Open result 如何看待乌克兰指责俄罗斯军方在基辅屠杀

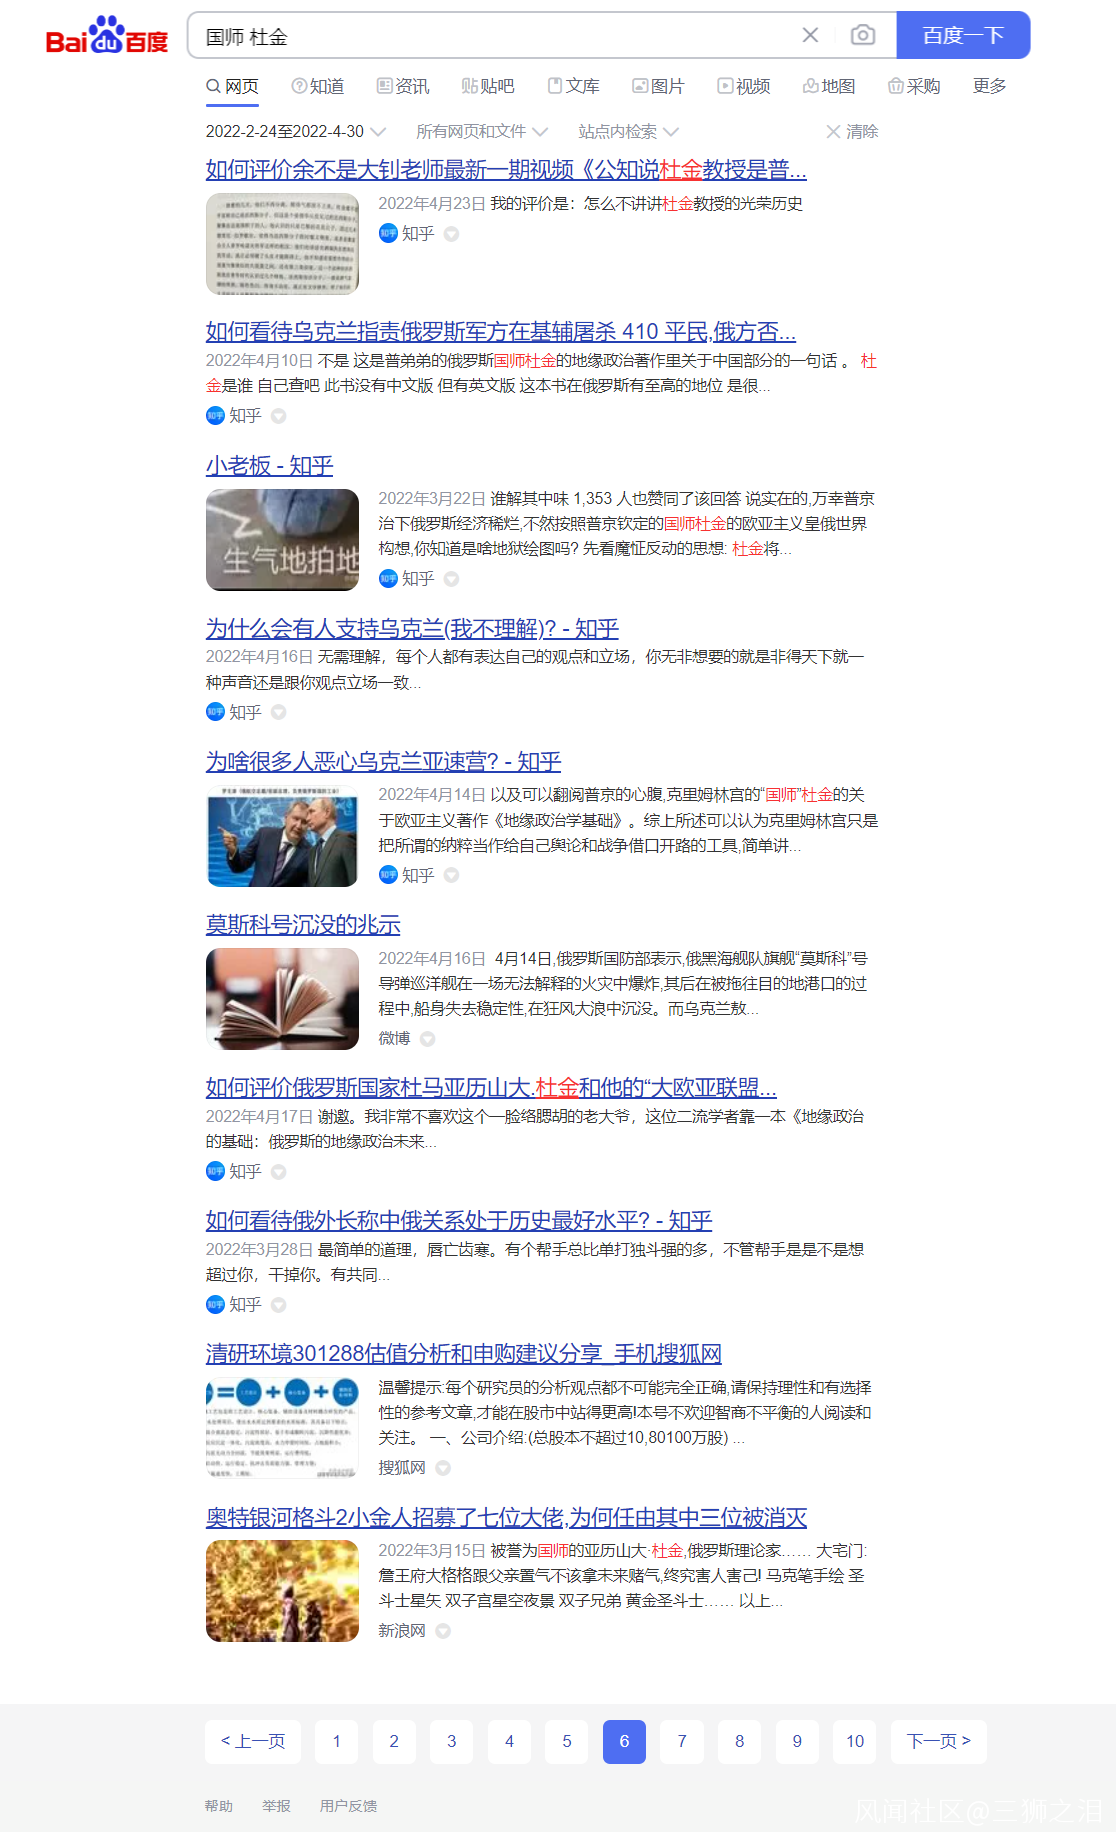[x=501, y=332]
